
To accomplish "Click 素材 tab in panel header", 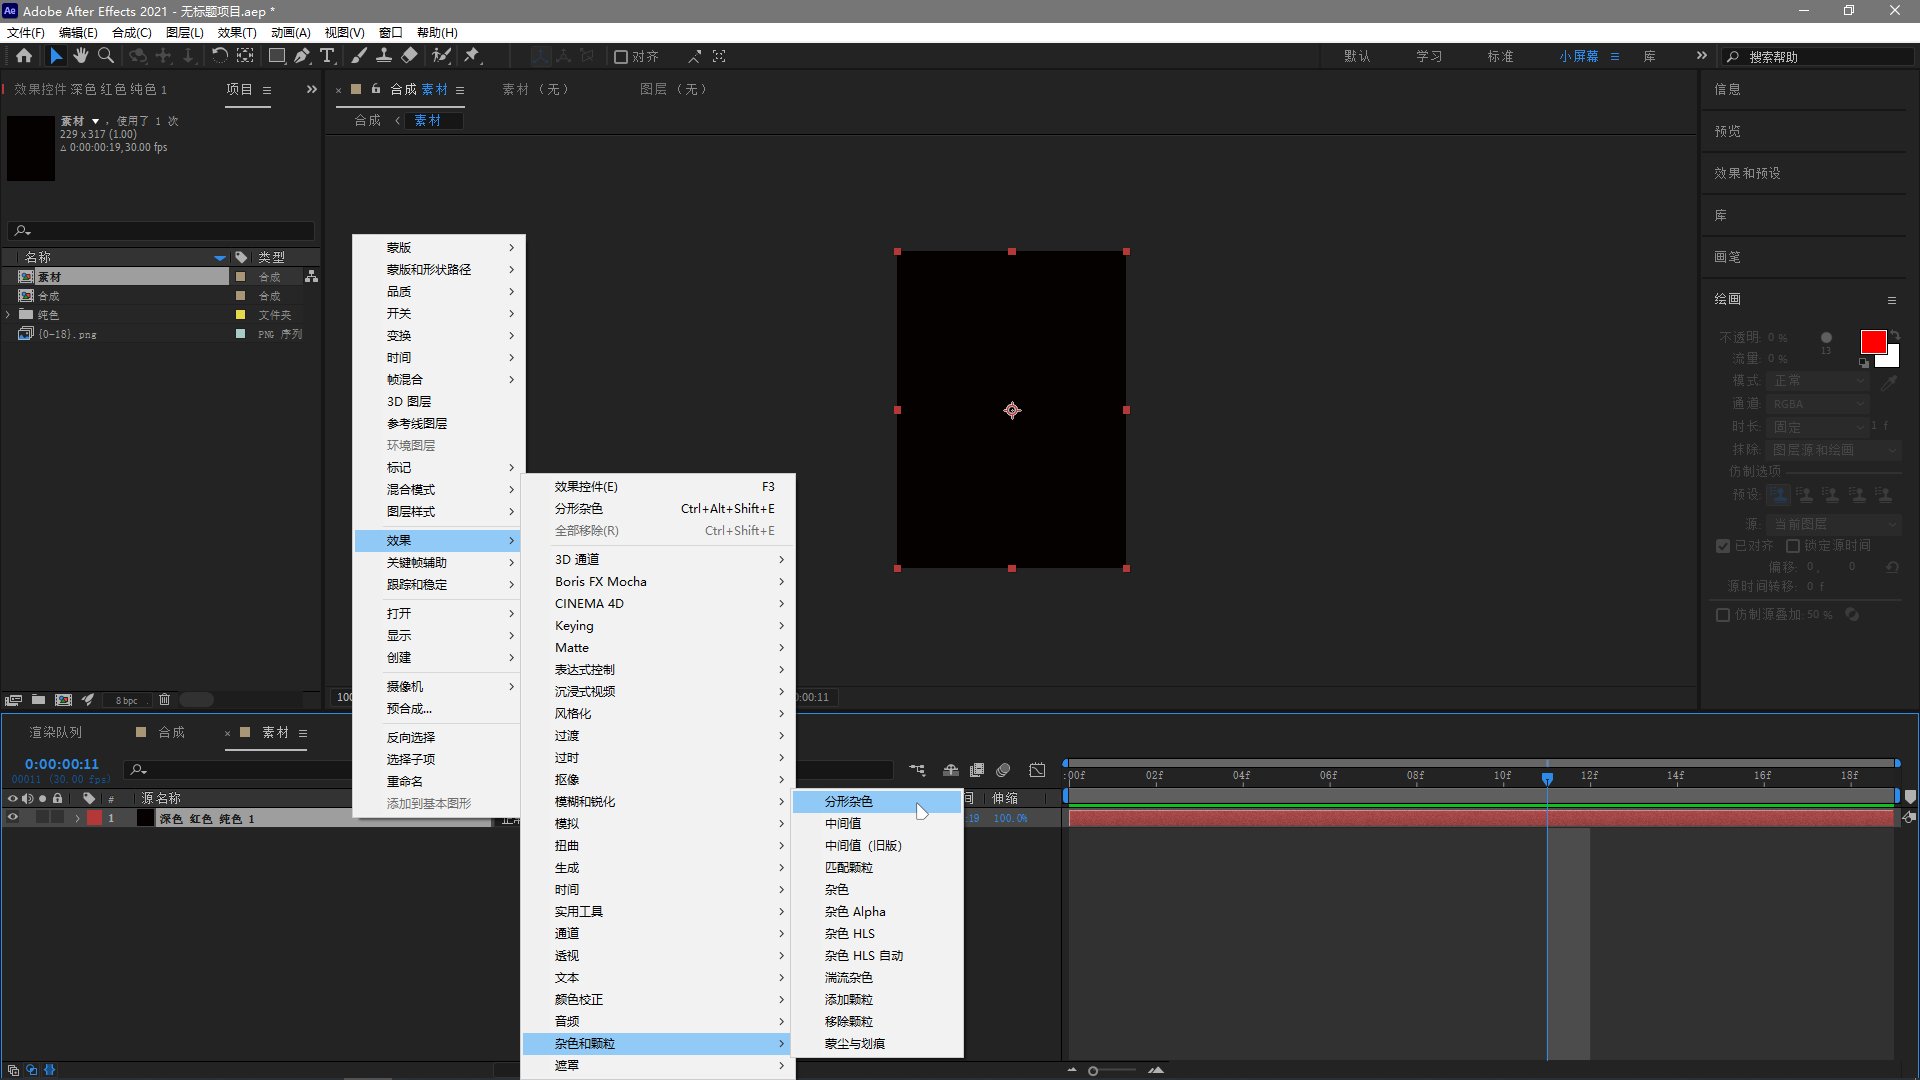I will [435, 88].
